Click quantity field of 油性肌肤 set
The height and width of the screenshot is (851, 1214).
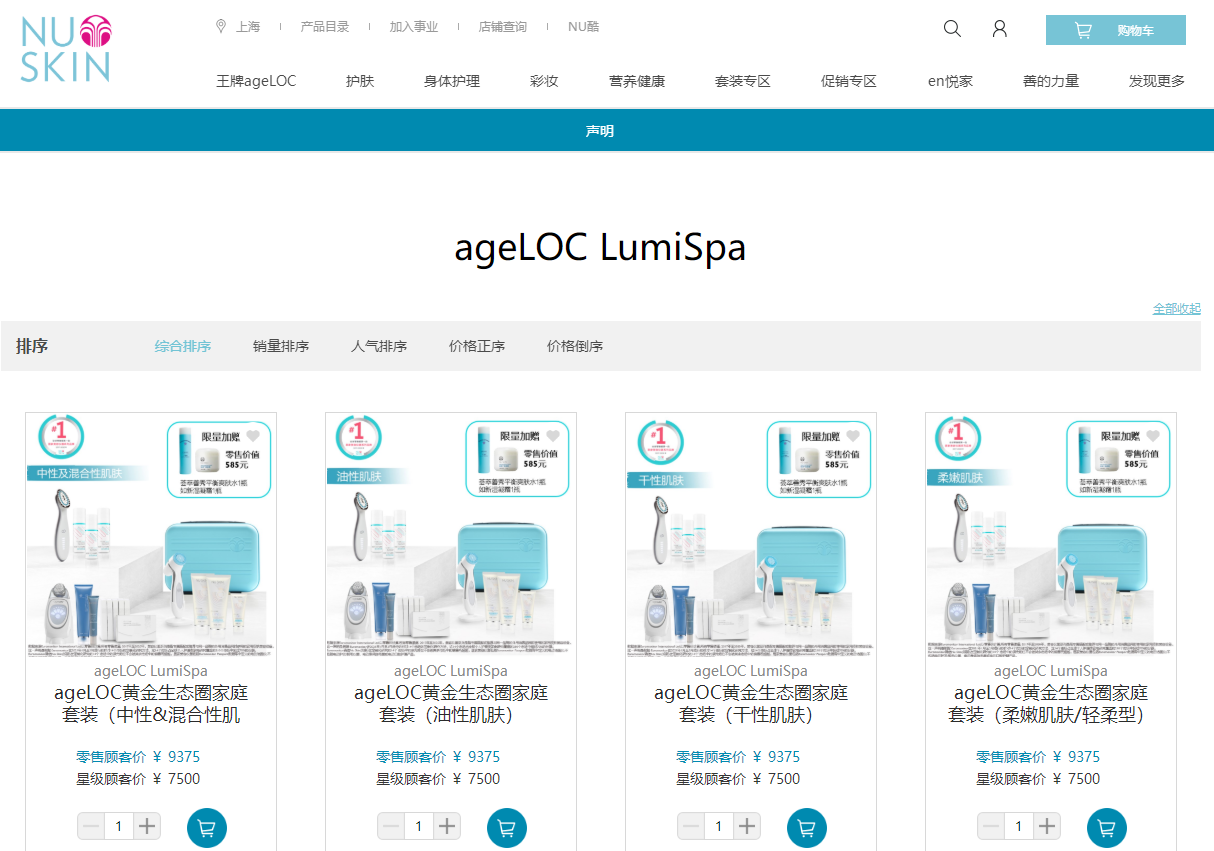click(x=419, y=826)
